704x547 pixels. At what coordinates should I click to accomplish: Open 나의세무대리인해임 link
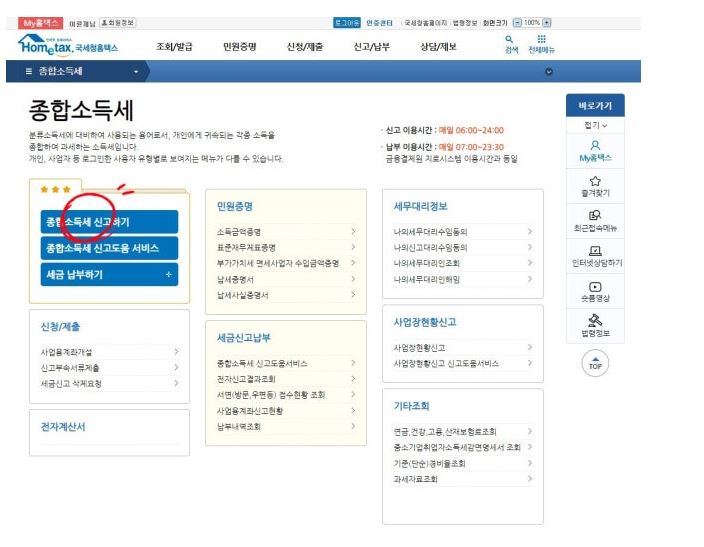tap(427, 279)
